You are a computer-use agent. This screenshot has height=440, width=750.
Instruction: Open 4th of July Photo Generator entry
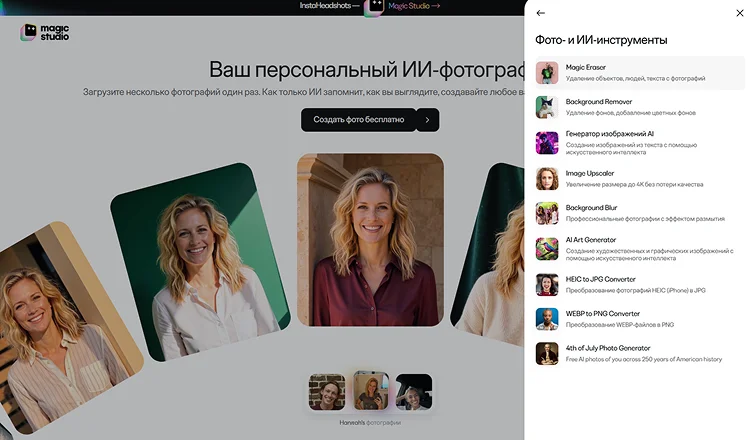pos(639,353)
